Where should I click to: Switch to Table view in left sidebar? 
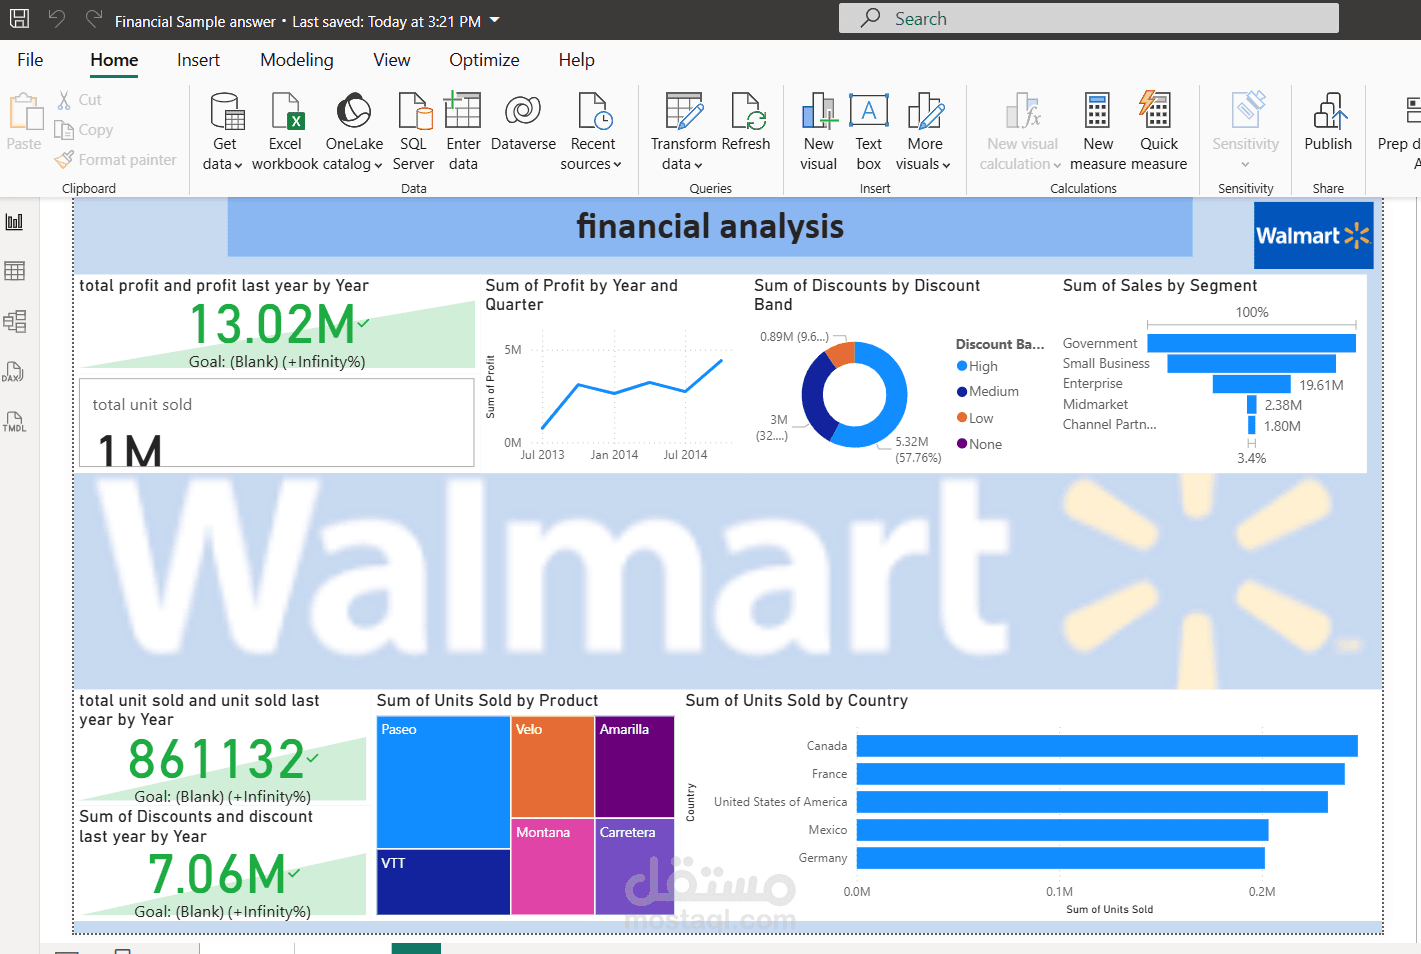click(x=15, y=271)
